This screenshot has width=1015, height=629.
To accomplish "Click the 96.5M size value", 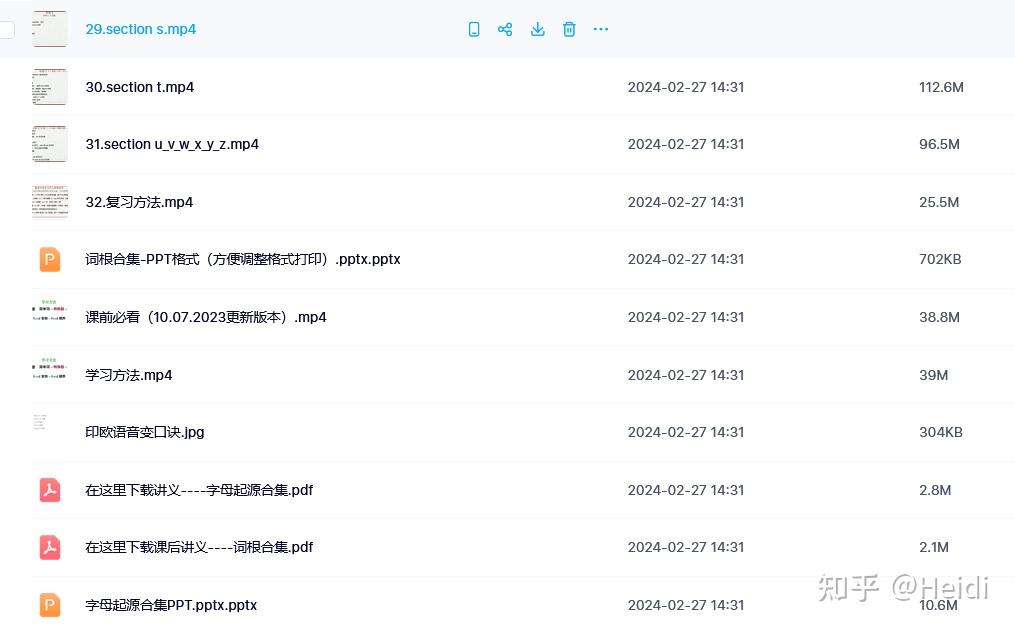I will coord(939,144).
